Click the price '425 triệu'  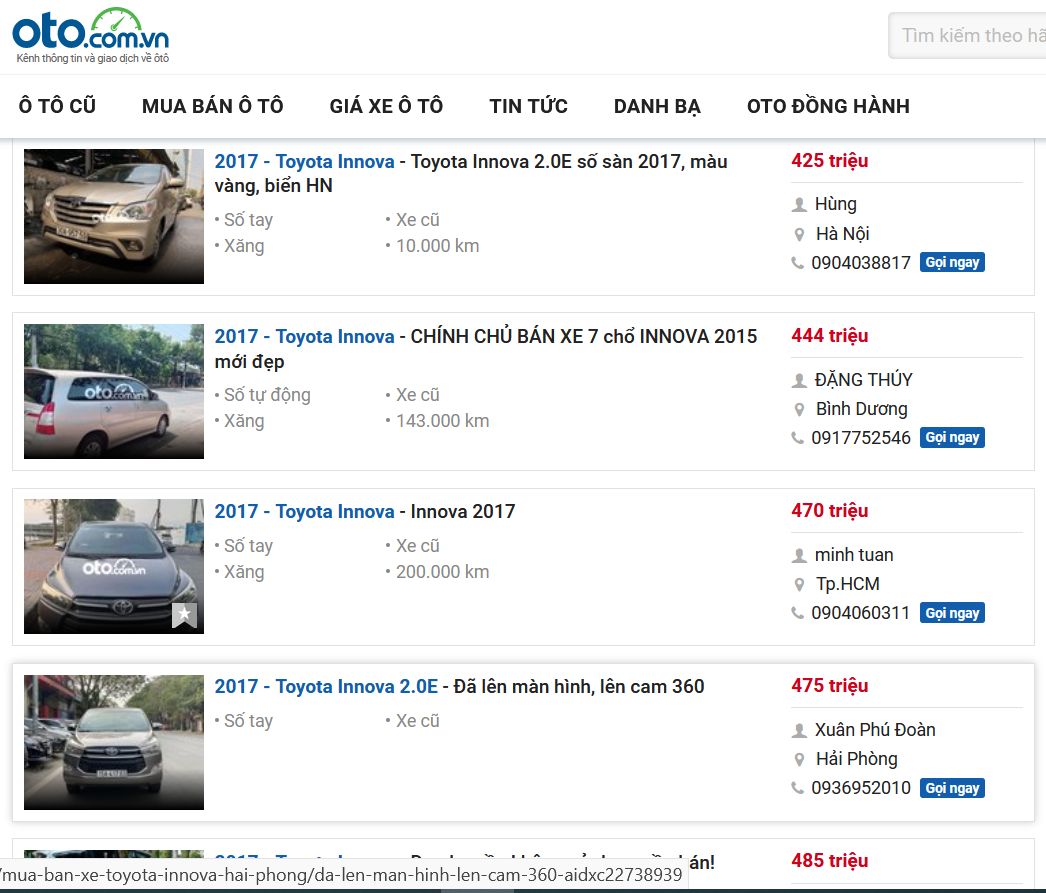tap(829, 161)
